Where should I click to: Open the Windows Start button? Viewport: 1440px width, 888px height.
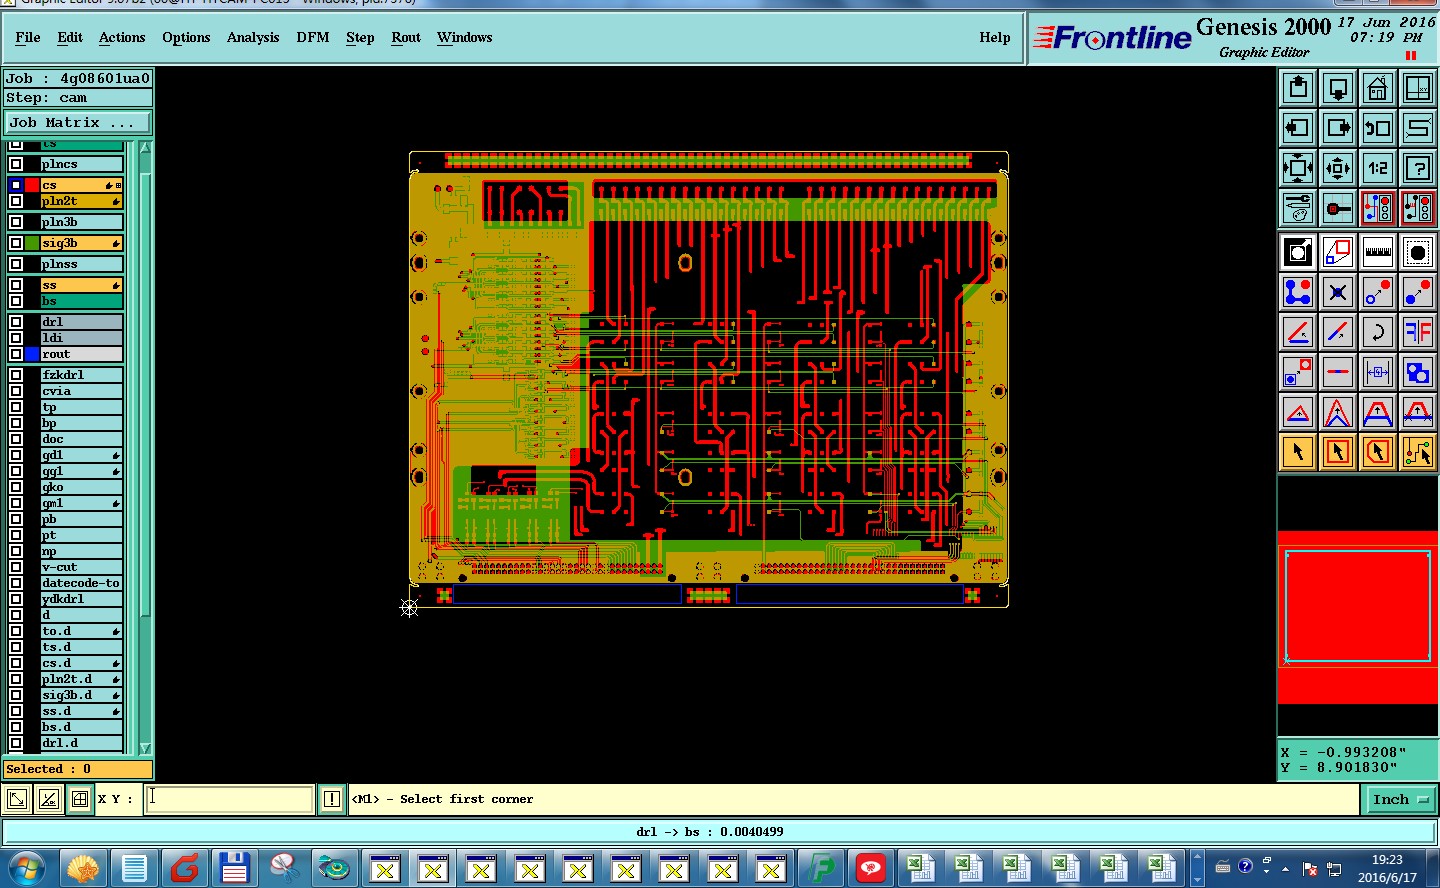point(27,868)
